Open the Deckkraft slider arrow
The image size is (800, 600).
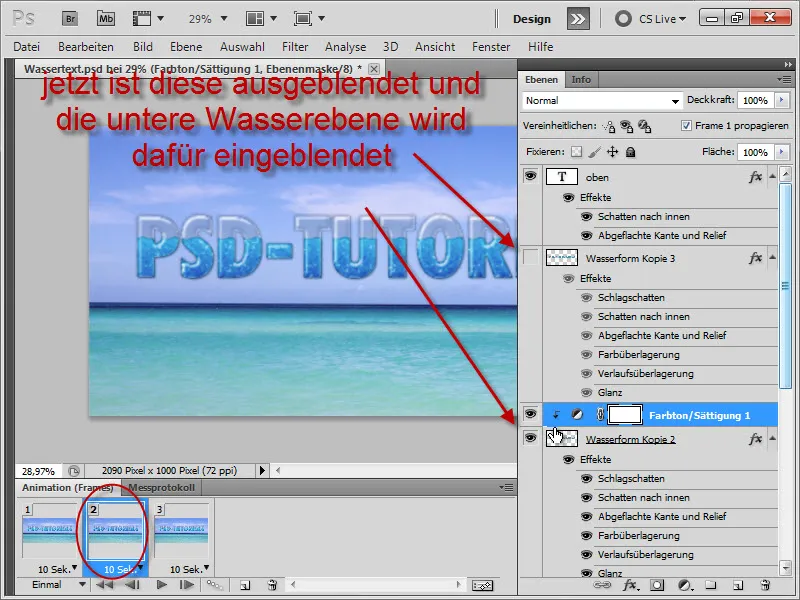pos(781,100)
